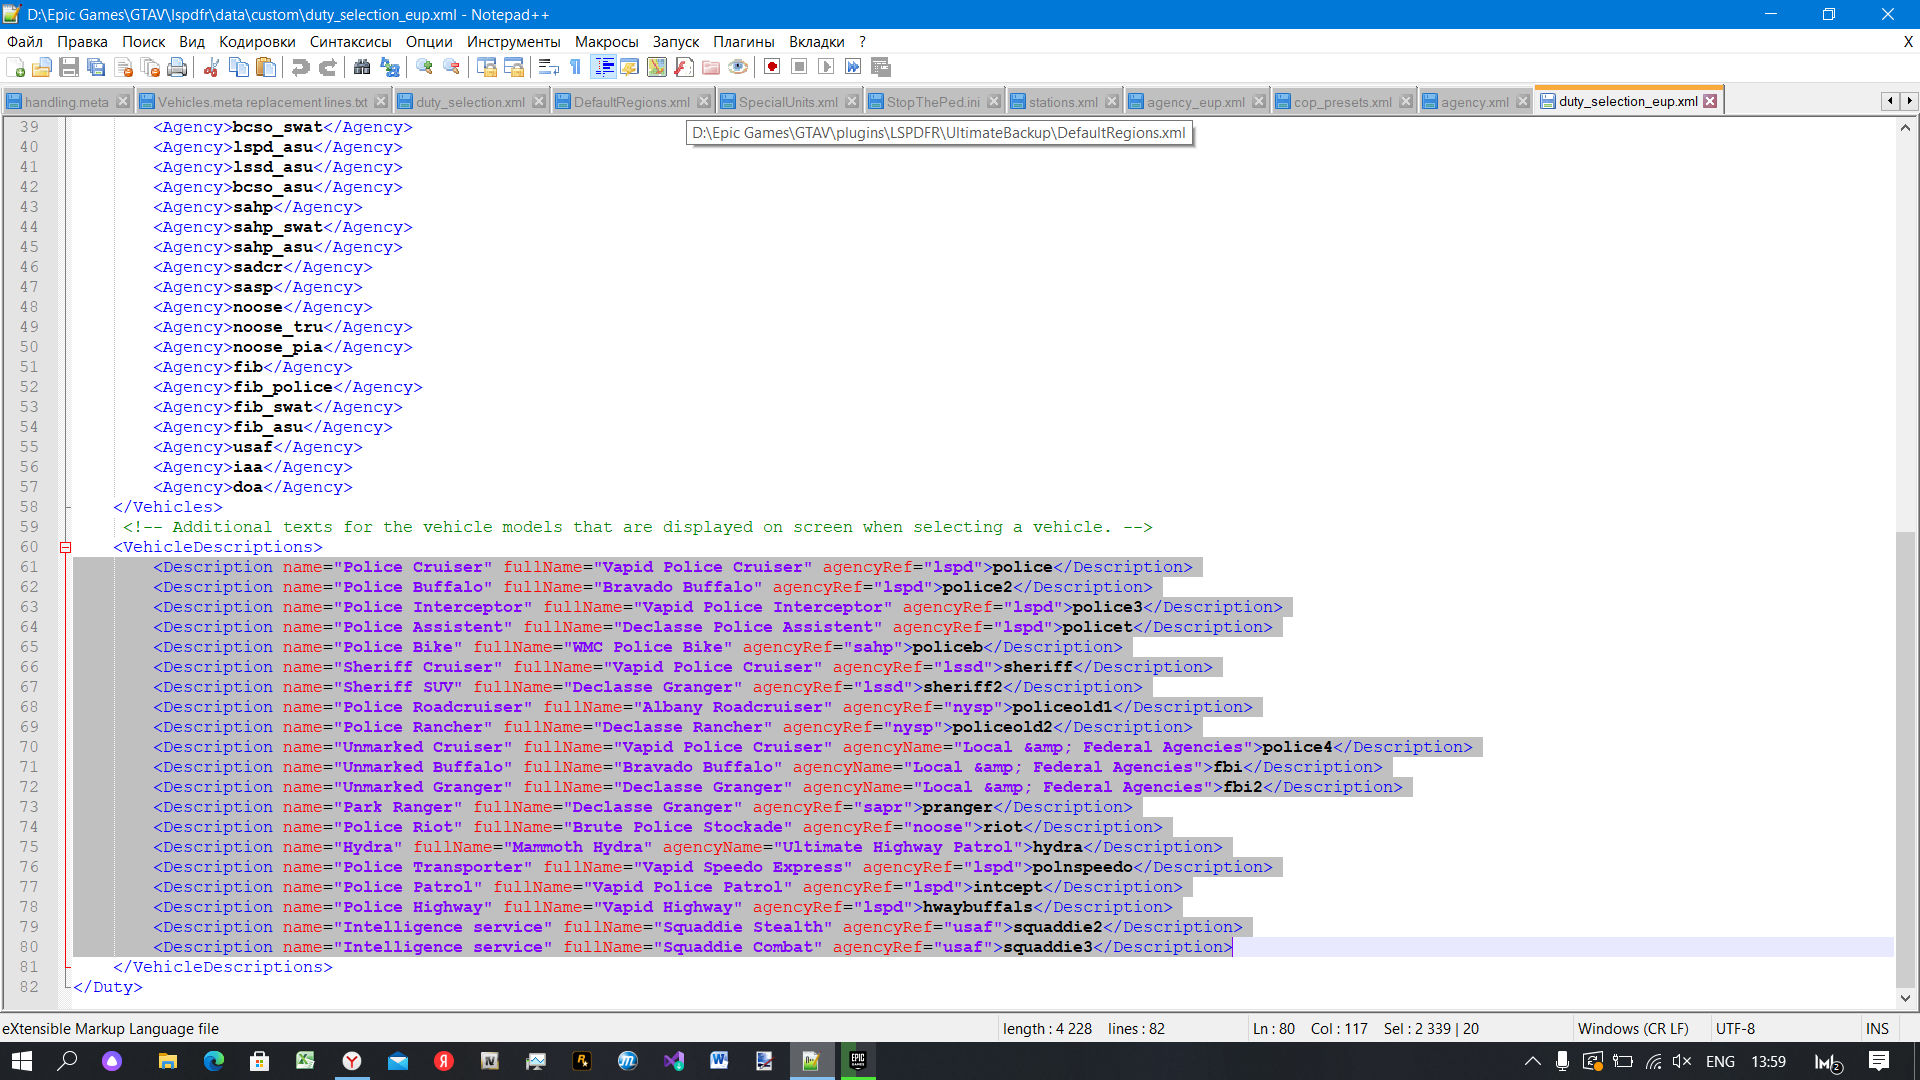Show hidden system tray icons chevron

1532,1061
